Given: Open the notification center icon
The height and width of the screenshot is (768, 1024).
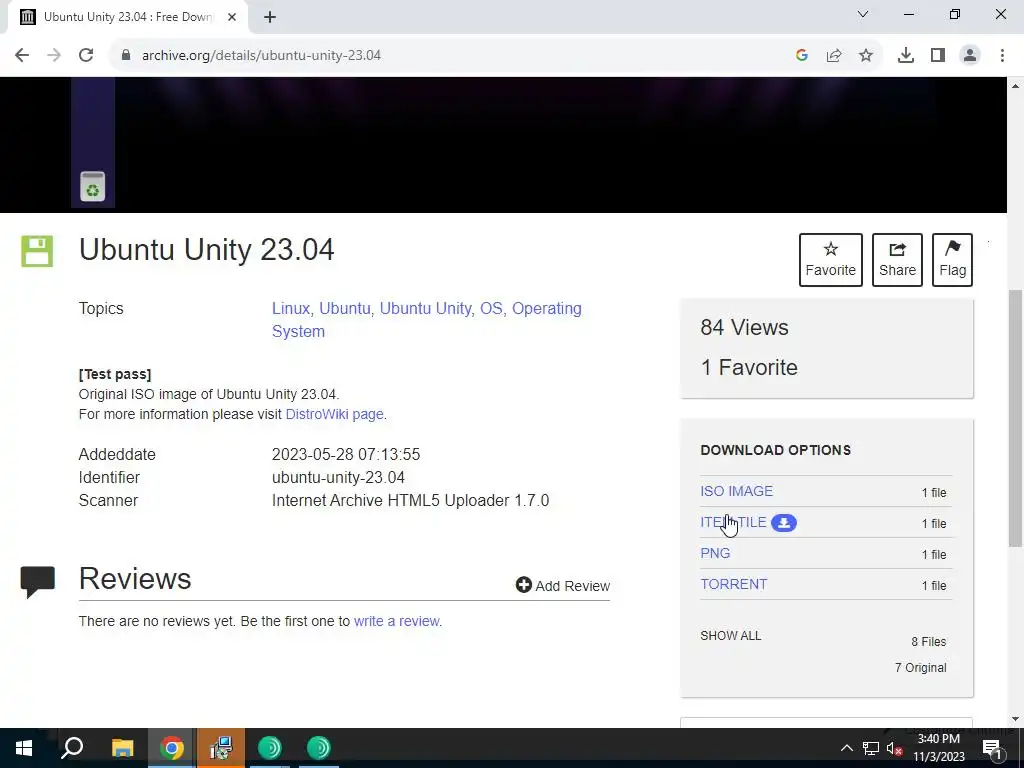Looking at the screenshot, I should [993, 748].
